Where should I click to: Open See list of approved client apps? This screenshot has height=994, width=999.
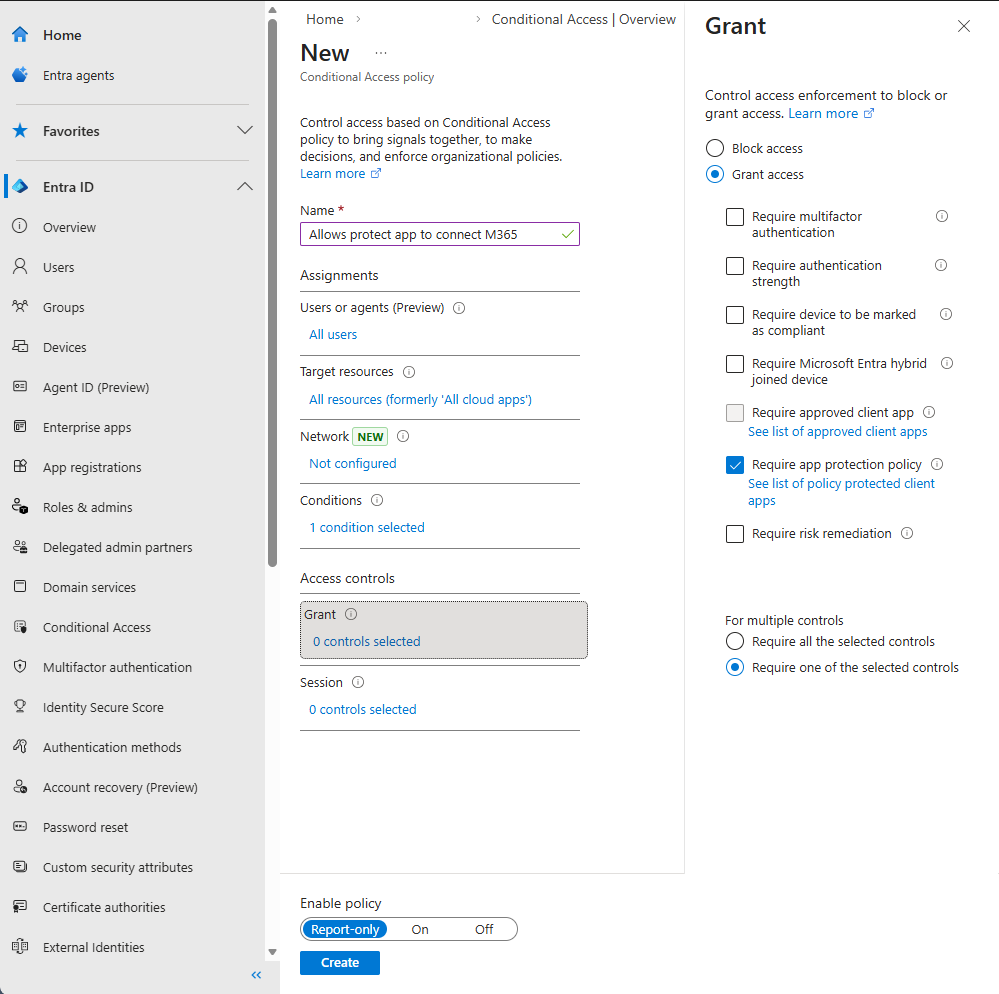tap(838, 432)
